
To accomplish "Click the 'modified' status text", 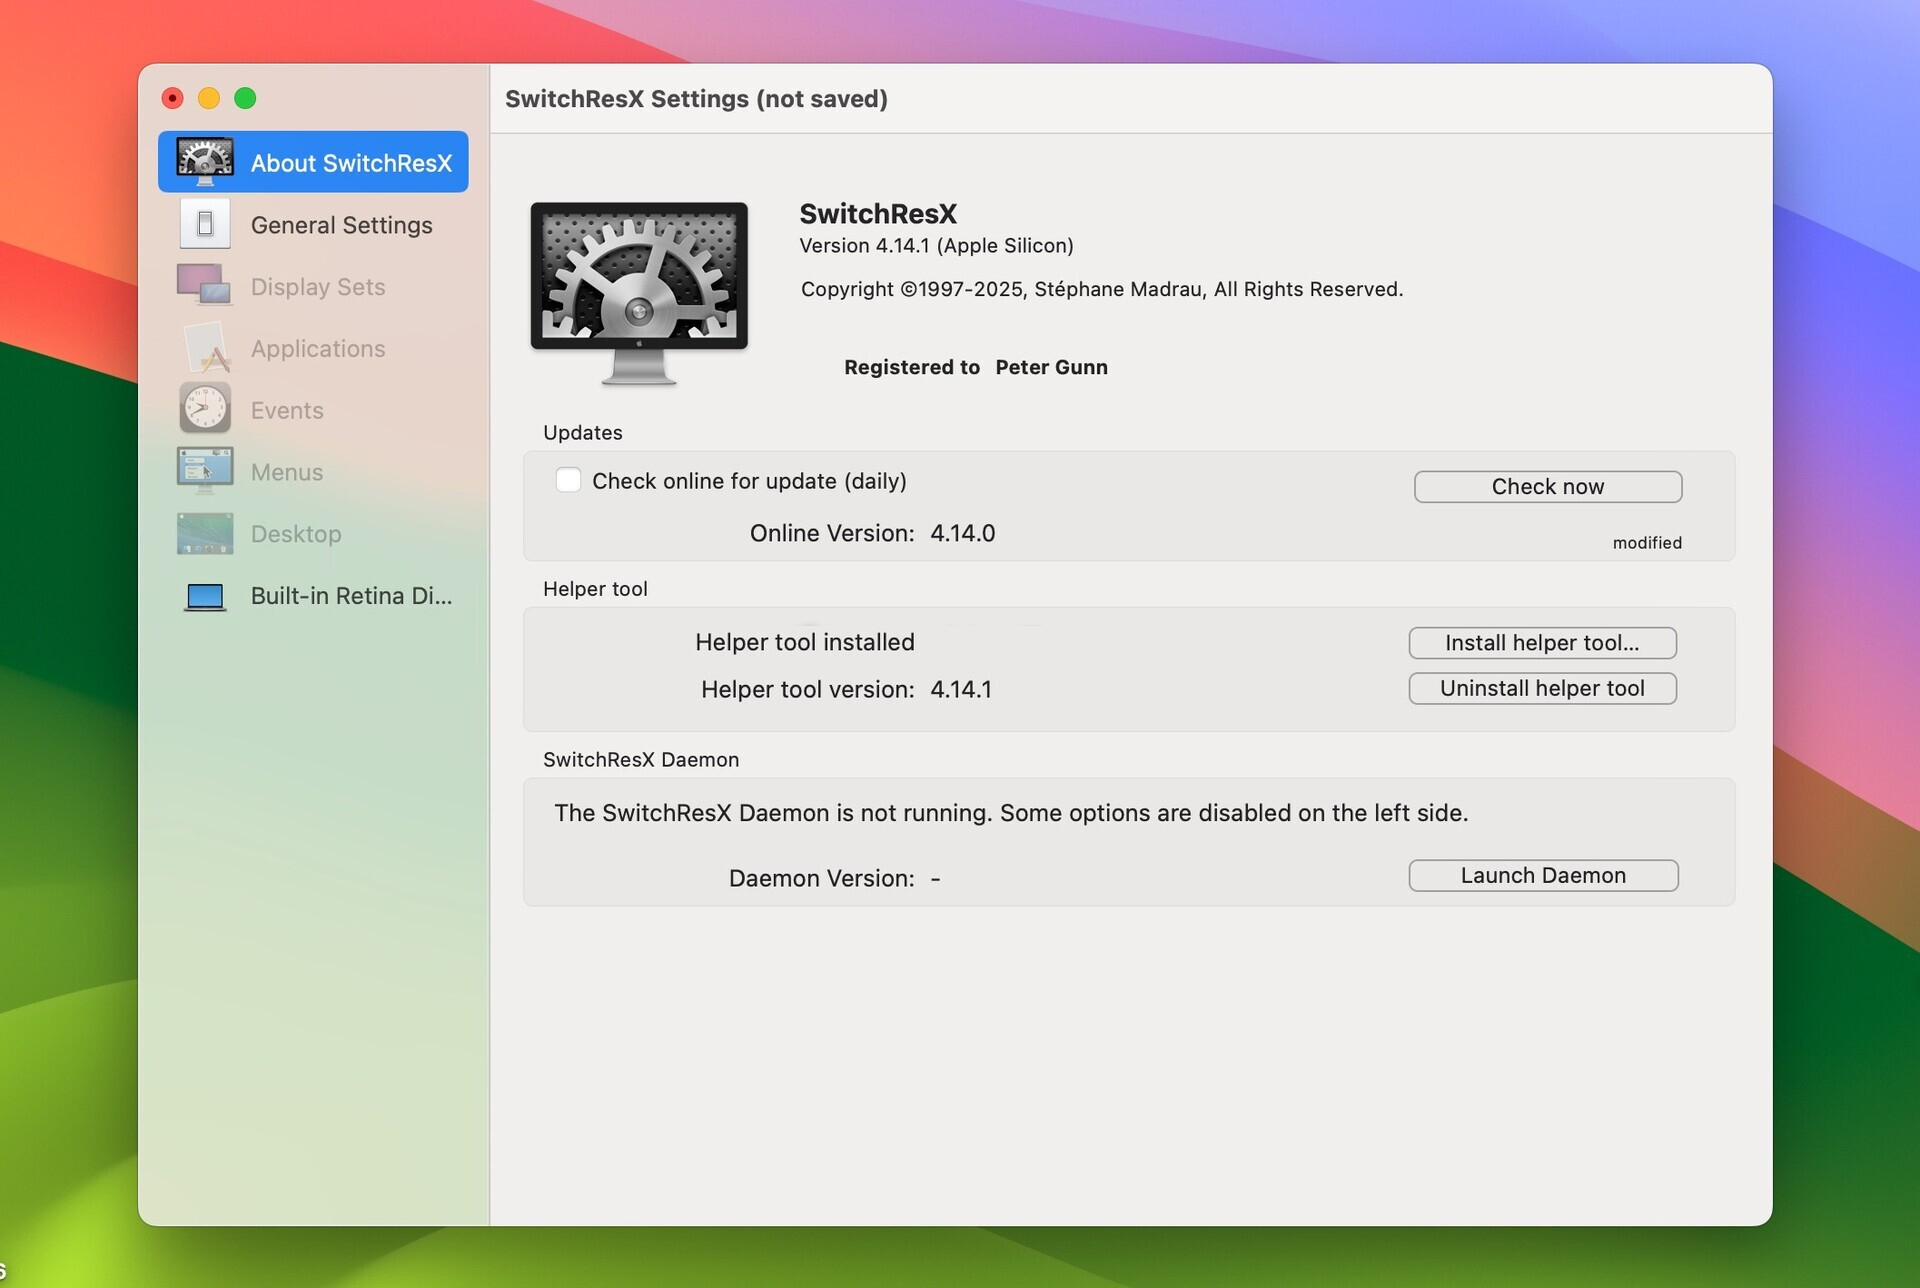I will [x=1647, y=543].
